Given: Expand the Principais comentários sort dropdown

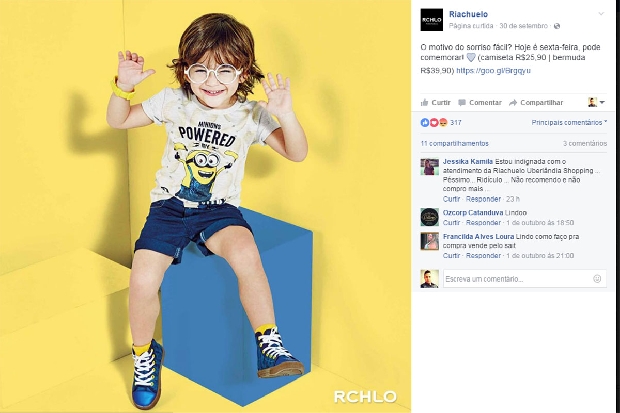Looking at the screenshot, I should (x=569, y=123).
